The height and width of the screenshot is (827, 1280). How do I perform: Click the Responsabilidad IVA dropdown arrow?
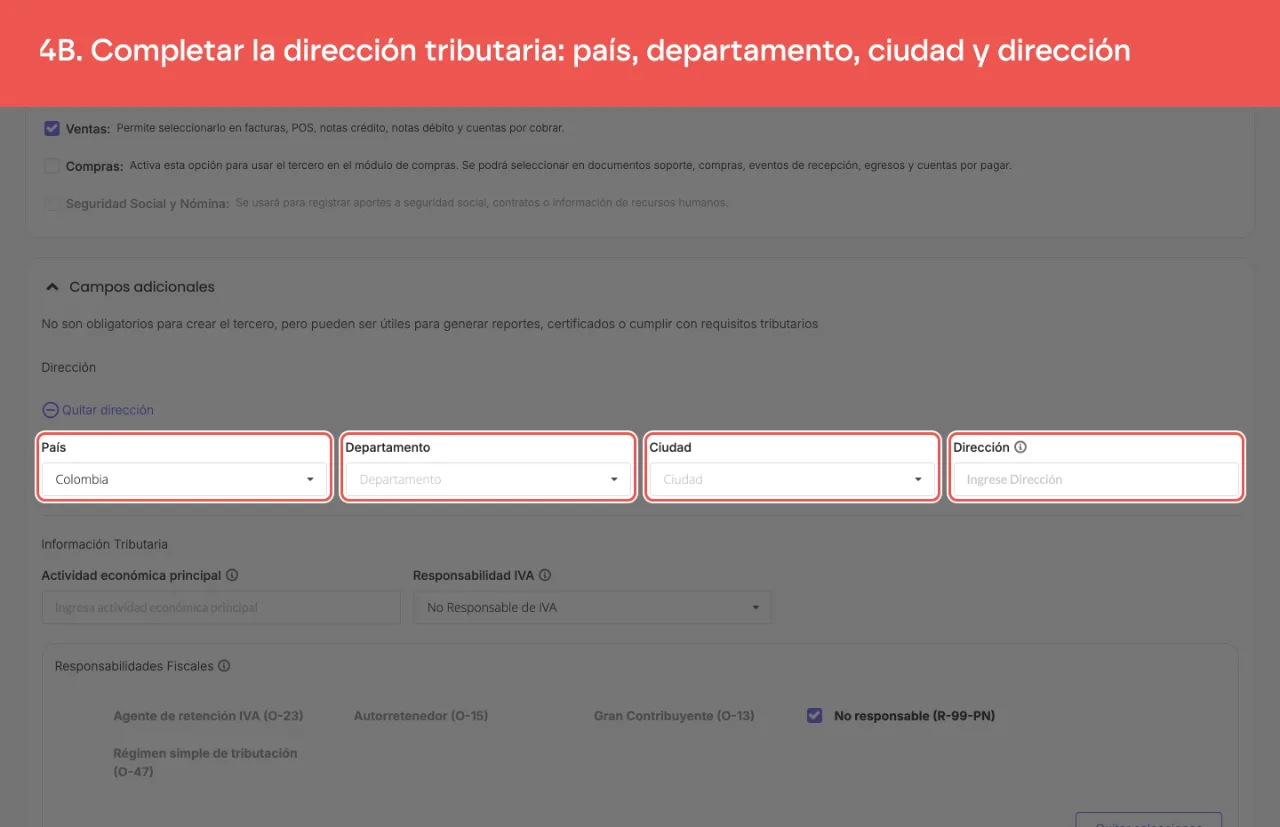click(x=756, y=608)
